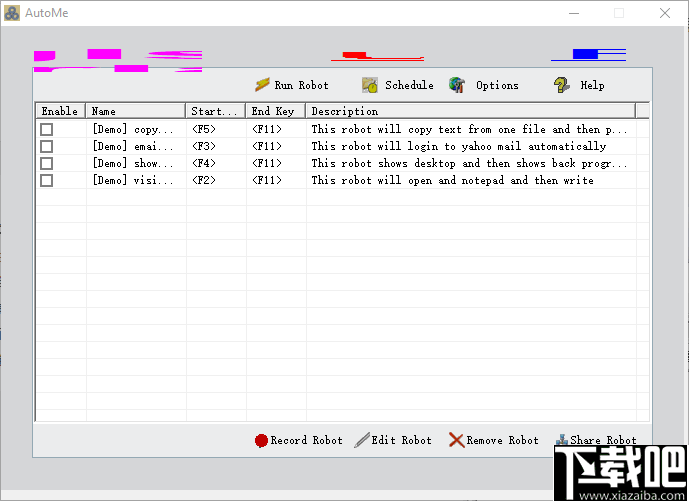Select the [Demo] emai... robot name

click(x=133, y=146)
